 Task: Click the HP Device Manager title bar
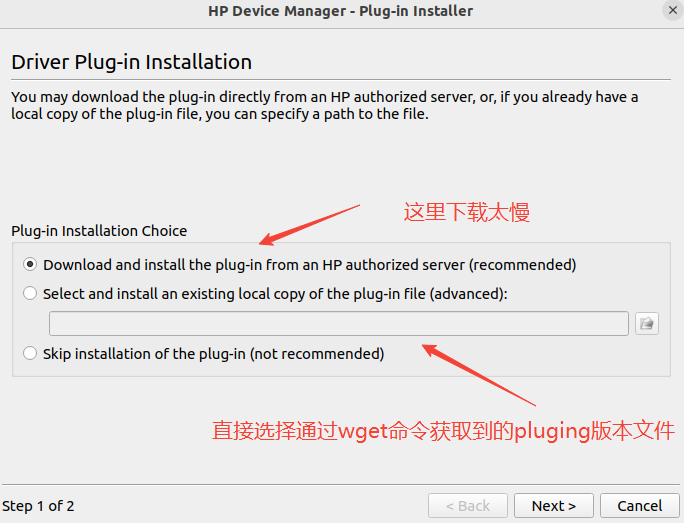point(340,11)
